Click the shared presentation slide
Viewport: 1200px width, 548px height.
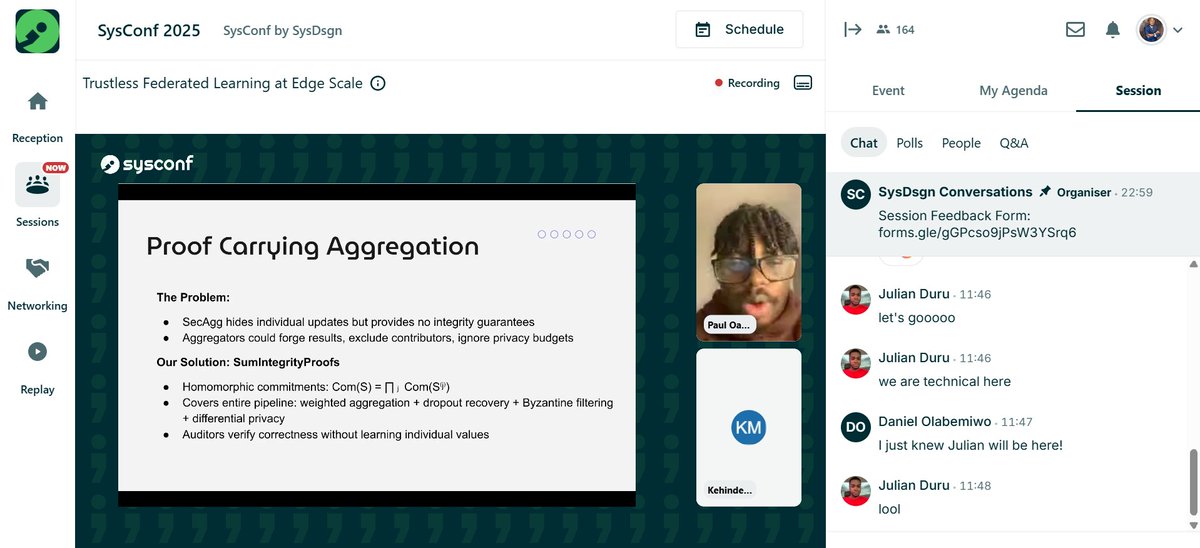point(377,345)
